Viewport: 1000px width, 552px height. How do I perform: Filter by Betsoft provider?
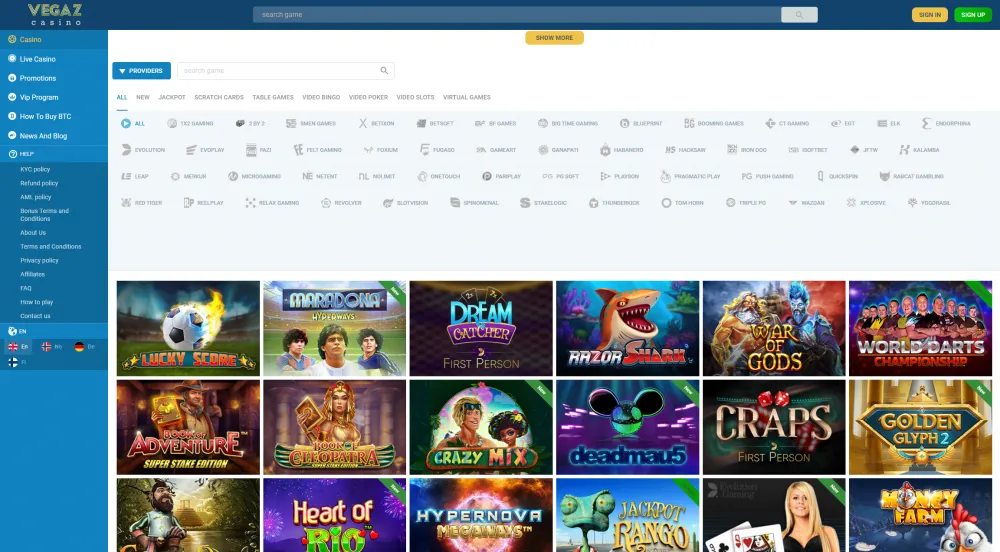pos(435,124)
